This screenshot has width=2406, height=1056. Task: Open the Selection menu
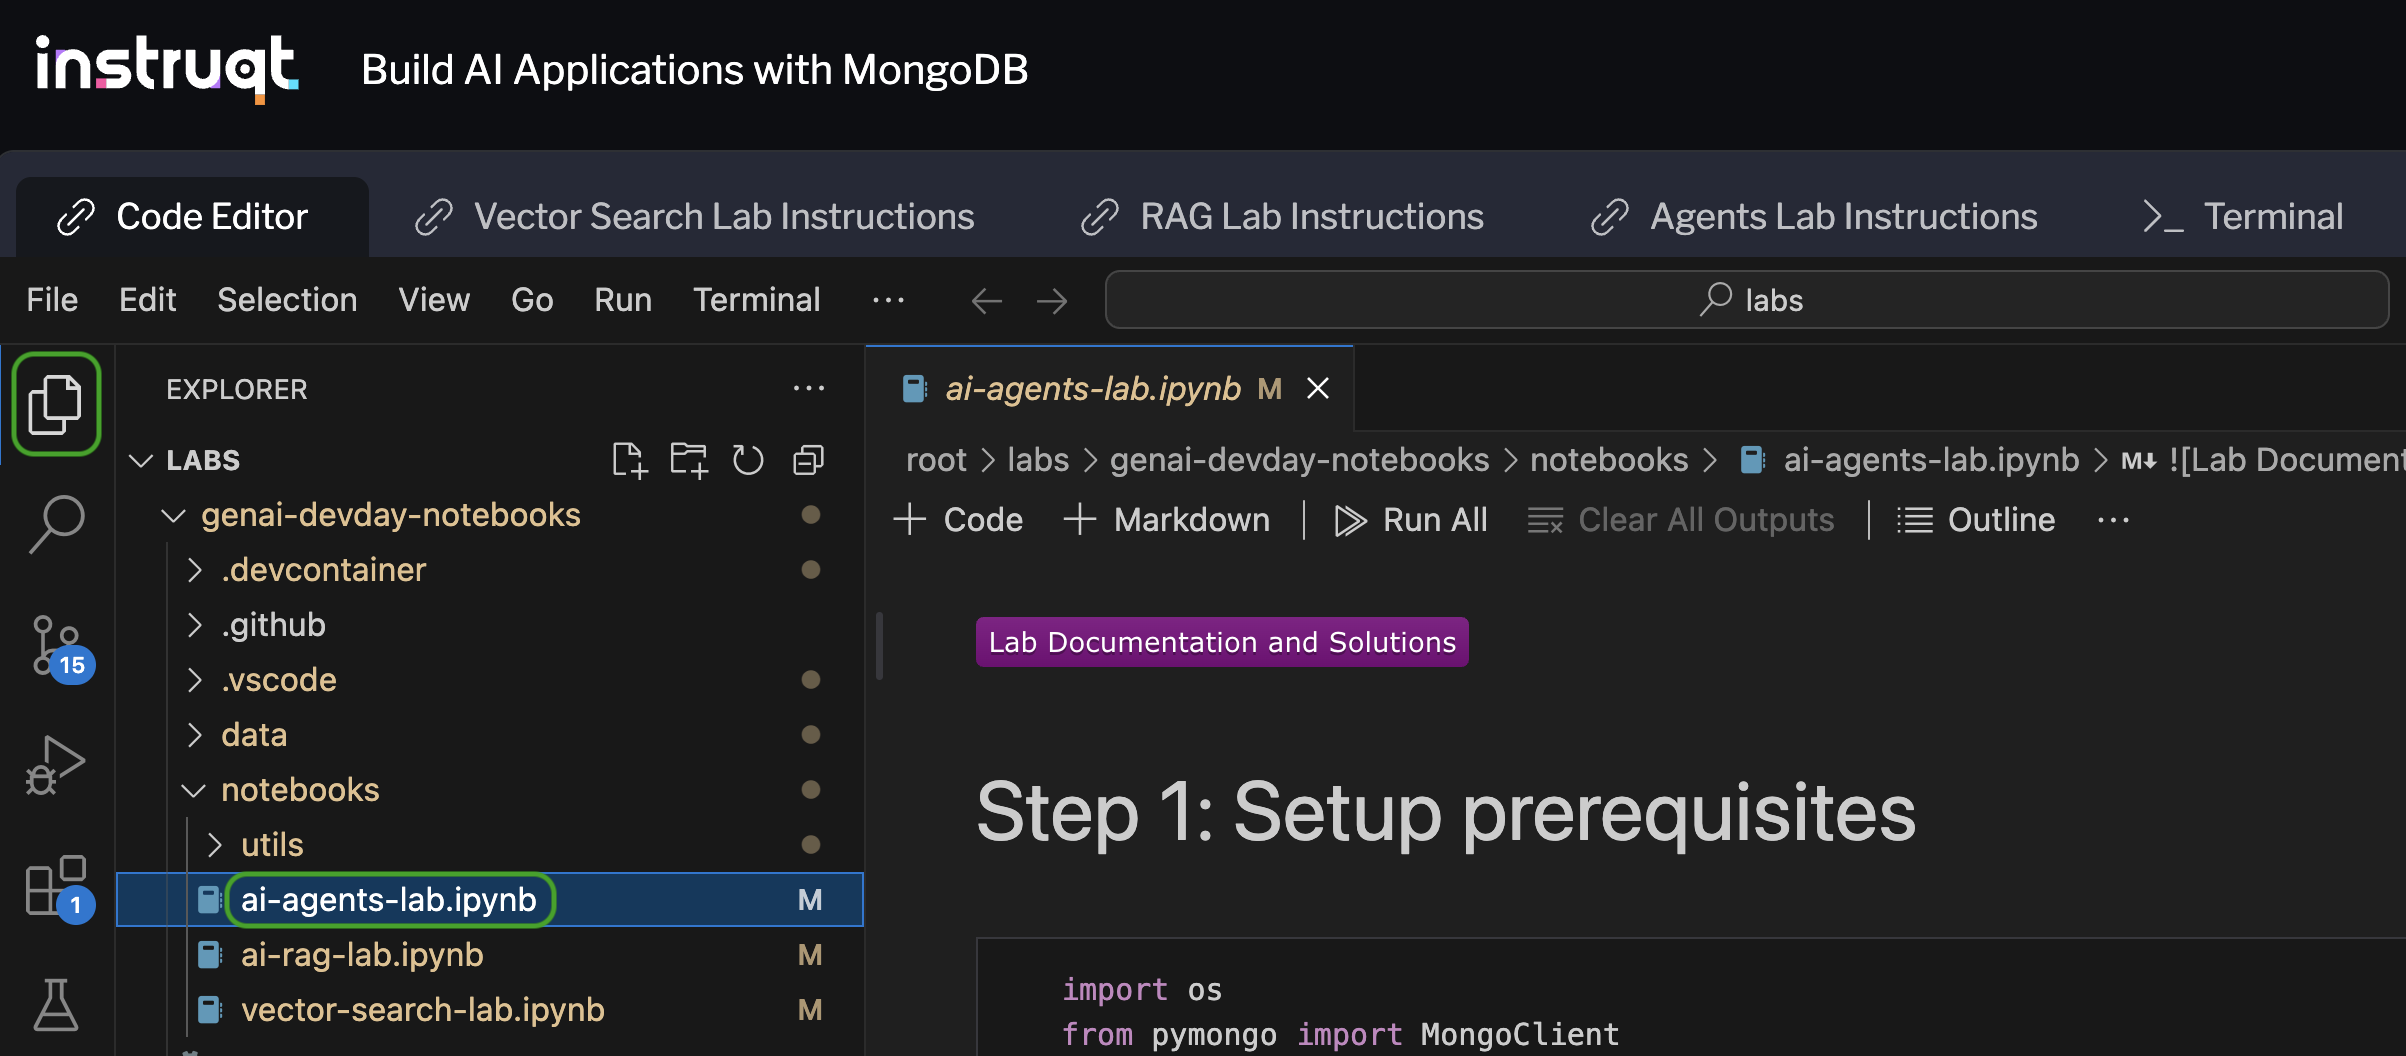[x=287, y=300]
